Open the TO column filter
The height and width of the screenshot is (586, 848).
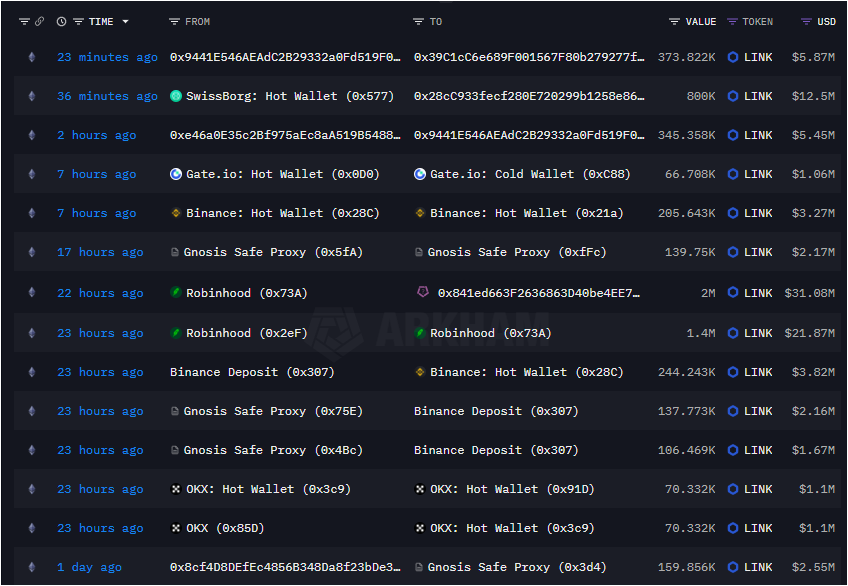(x=418, y=22)
